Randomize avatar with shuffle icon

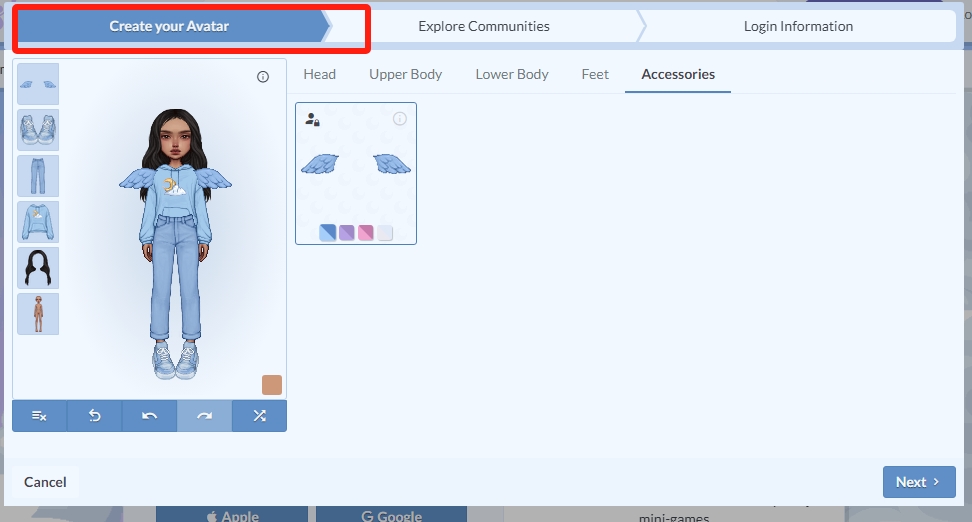pyautogui.click(x=259, y=416)
